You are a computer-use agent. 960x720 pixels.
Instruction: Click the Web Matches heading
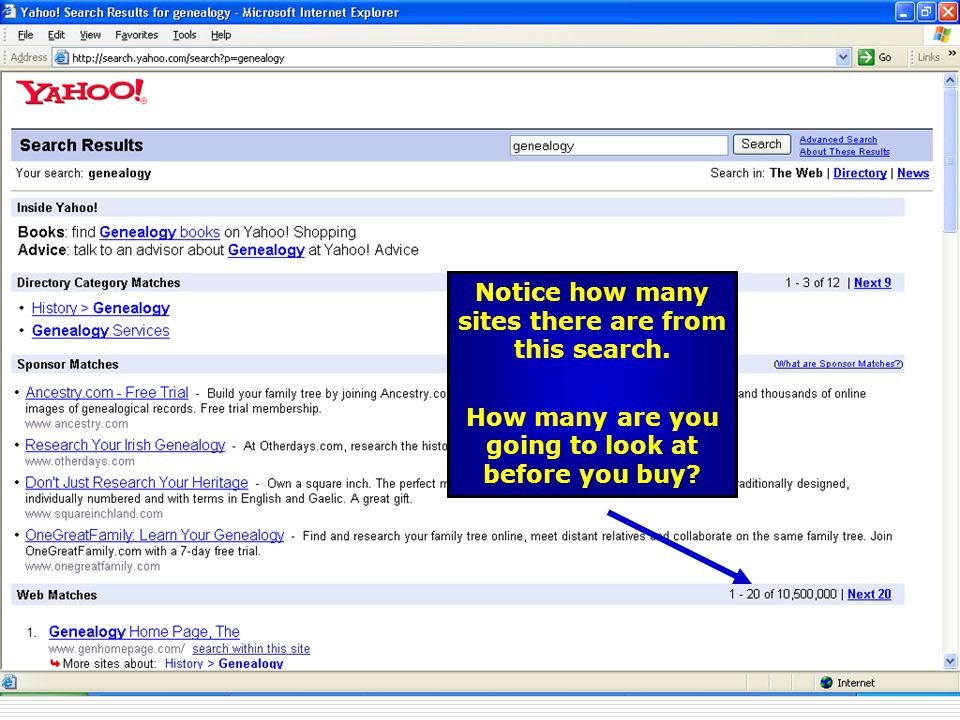click(57, 595)
